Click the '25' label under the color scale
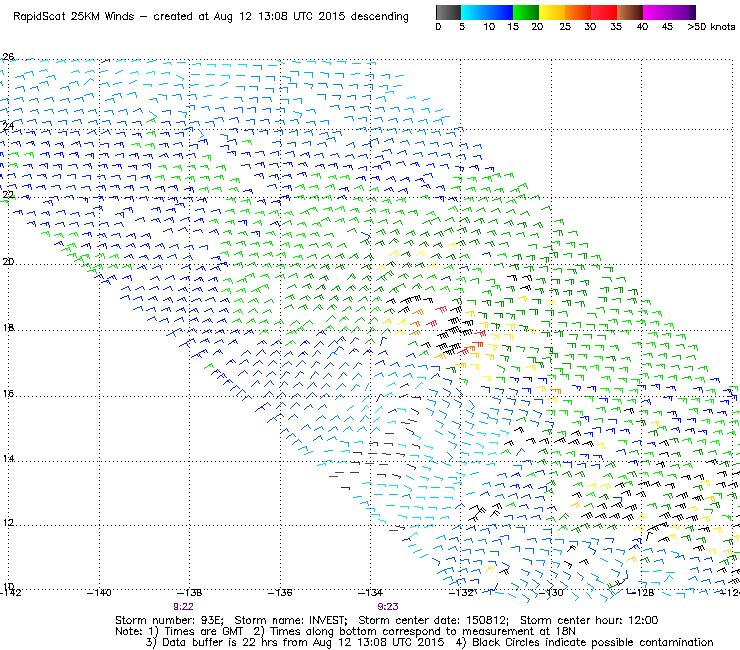Viewport: 740px width, 650px height. pyautogui.click(x=565, y=27)
